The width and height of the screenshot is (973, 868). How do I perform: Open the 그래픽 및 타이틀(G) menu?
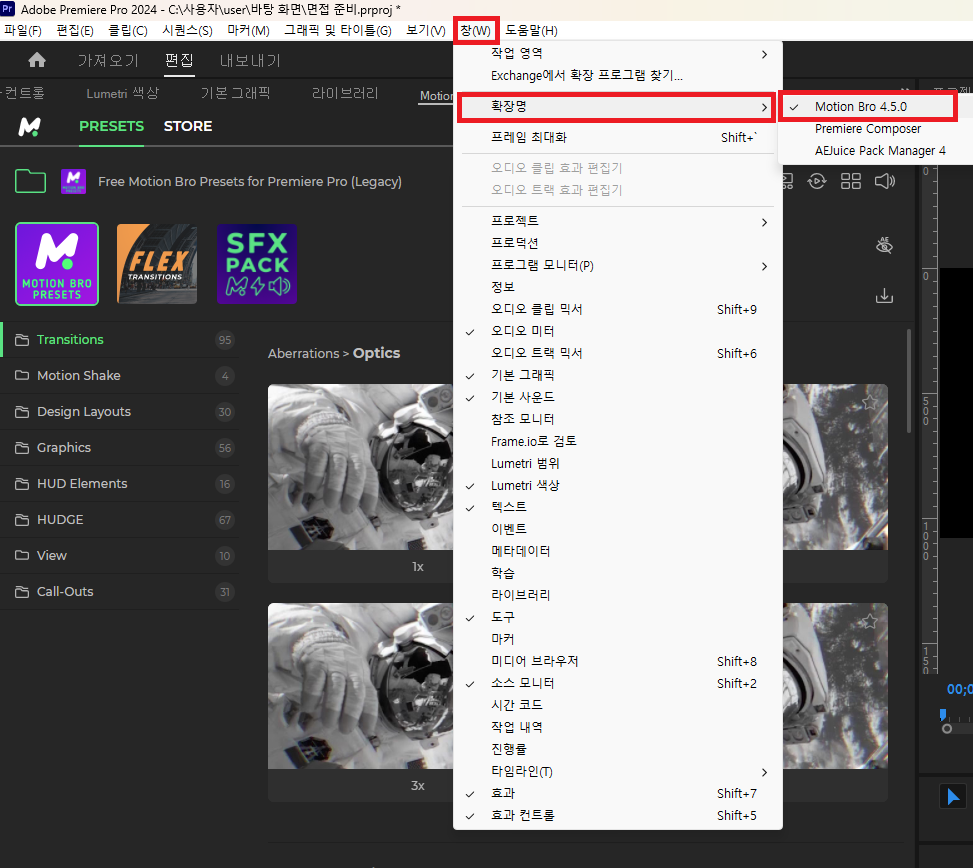(x=338, y=30)
